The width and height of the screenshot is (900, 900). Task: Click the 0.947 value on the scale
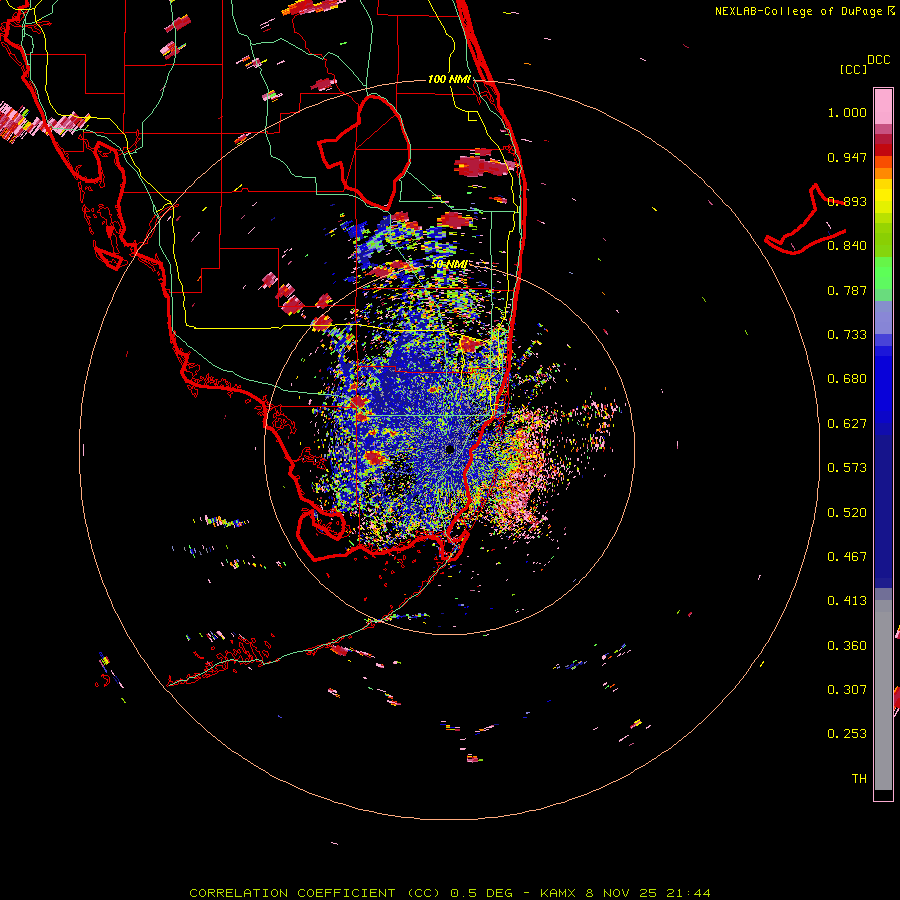click(x=847, y=157)
